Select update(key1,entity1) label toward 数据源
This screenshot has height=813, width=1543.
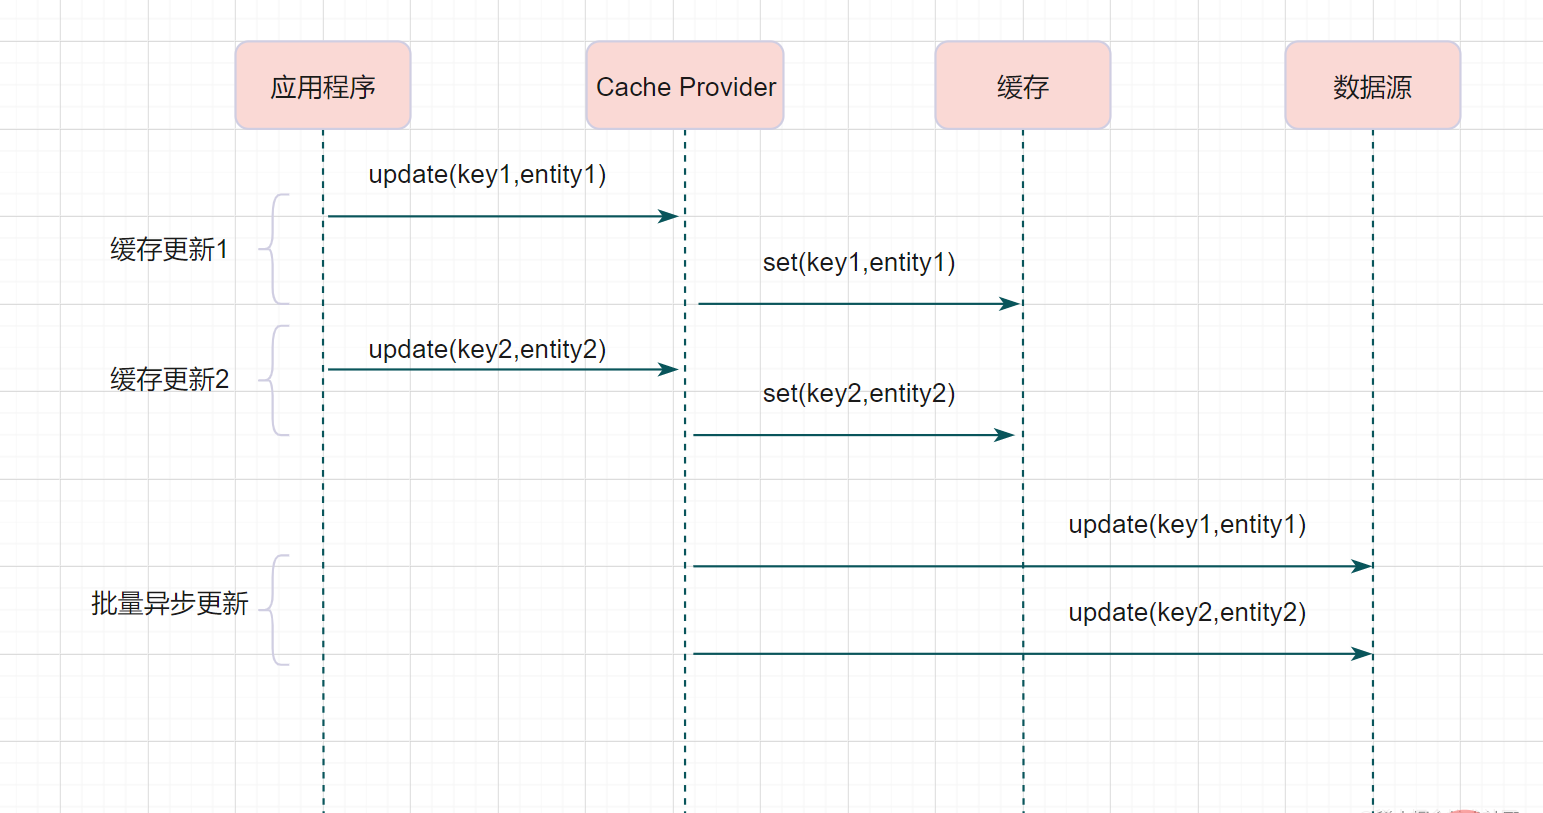click(1187, 524)
